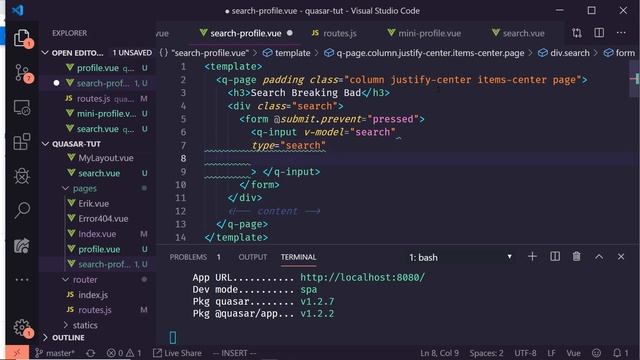Open editor More Actions ellipsis

pyautogui.click(x=621, y=33)
